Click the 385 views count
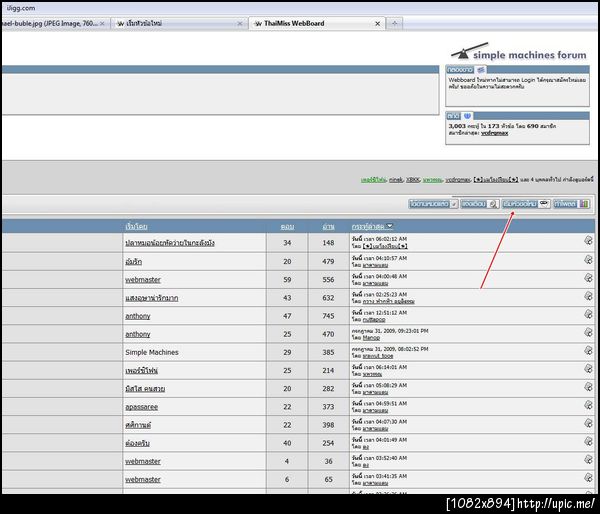This screenshot has width=600, height=514. pyautogui.click(x=328, y=352)
